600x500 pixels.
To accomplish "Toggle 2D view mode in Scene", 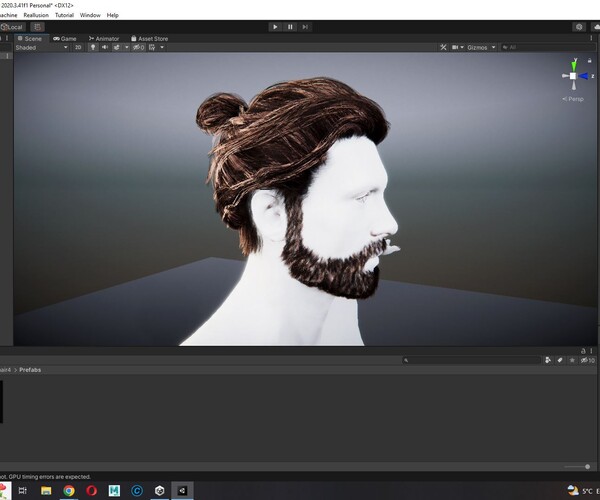I will coord(78,47).
